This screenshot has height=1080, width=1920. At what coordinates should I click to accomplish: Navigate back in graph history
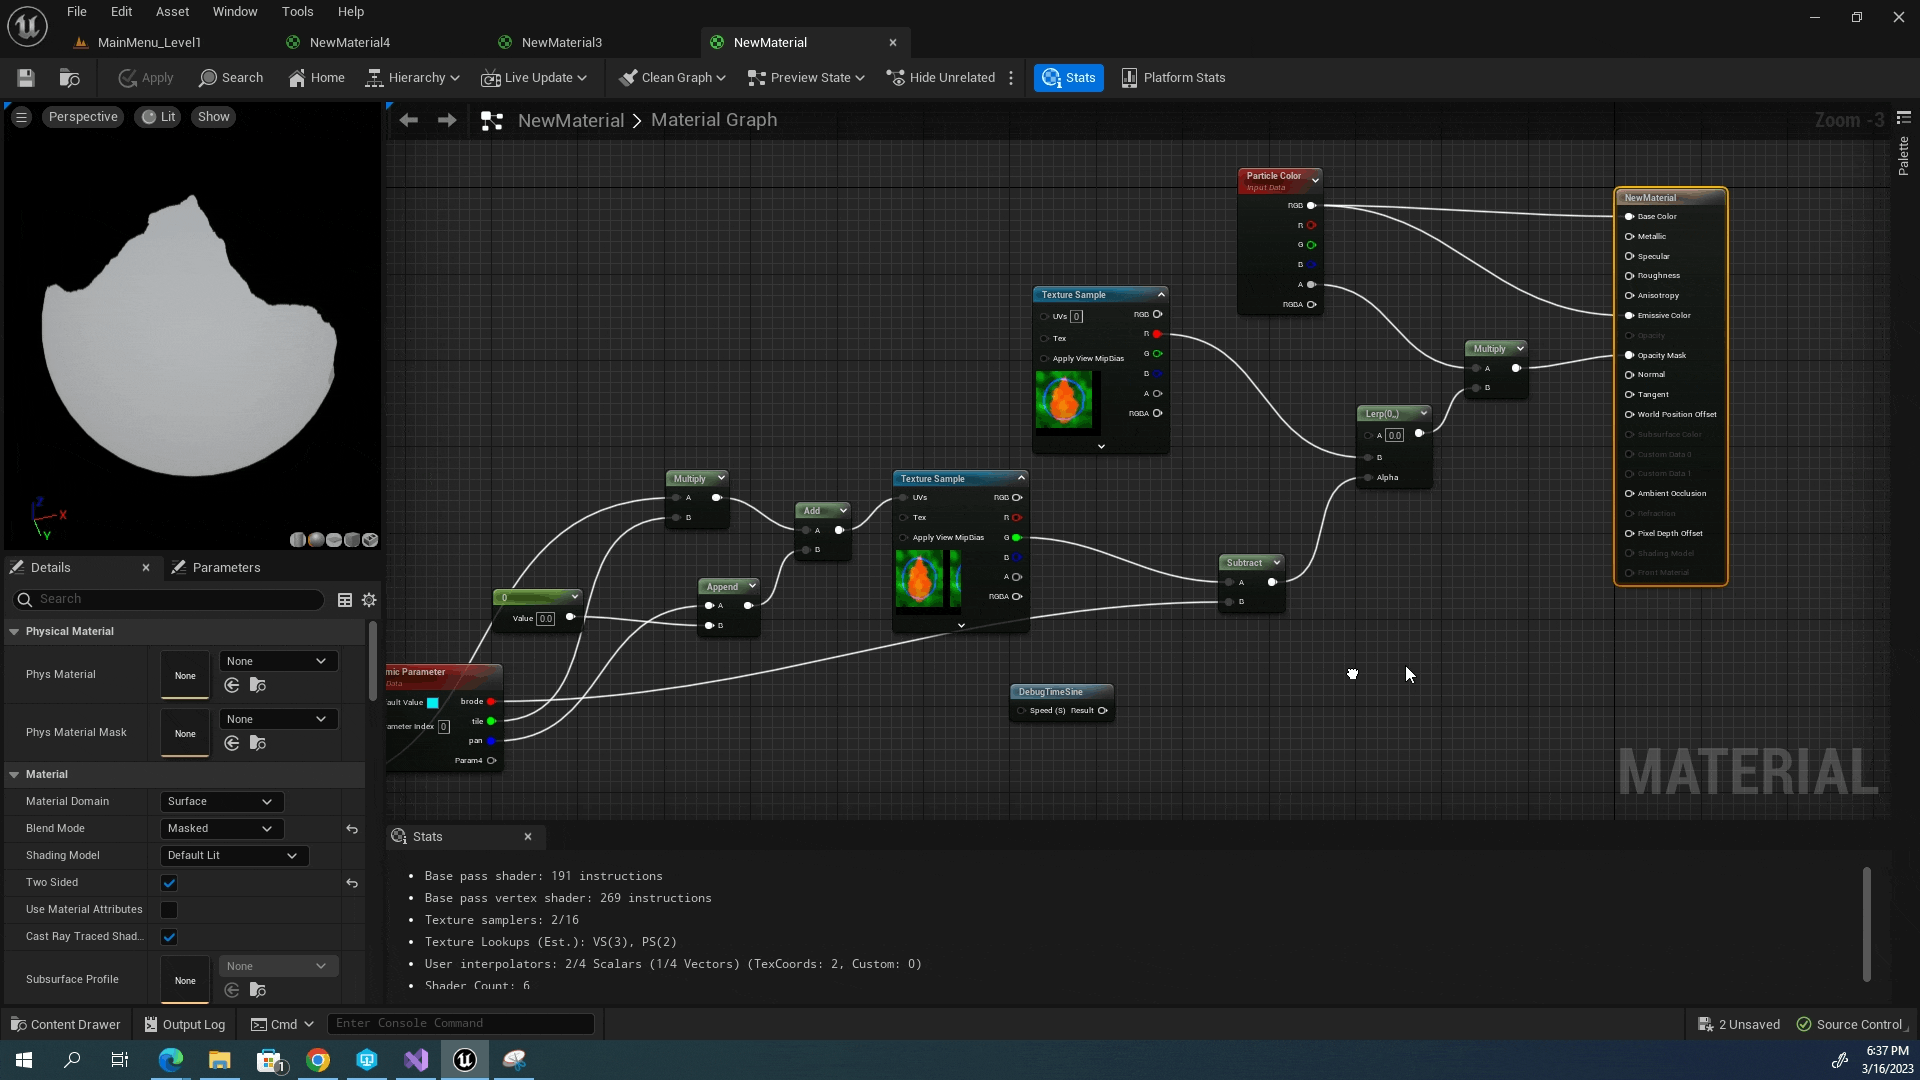click(x=408, y=120)
